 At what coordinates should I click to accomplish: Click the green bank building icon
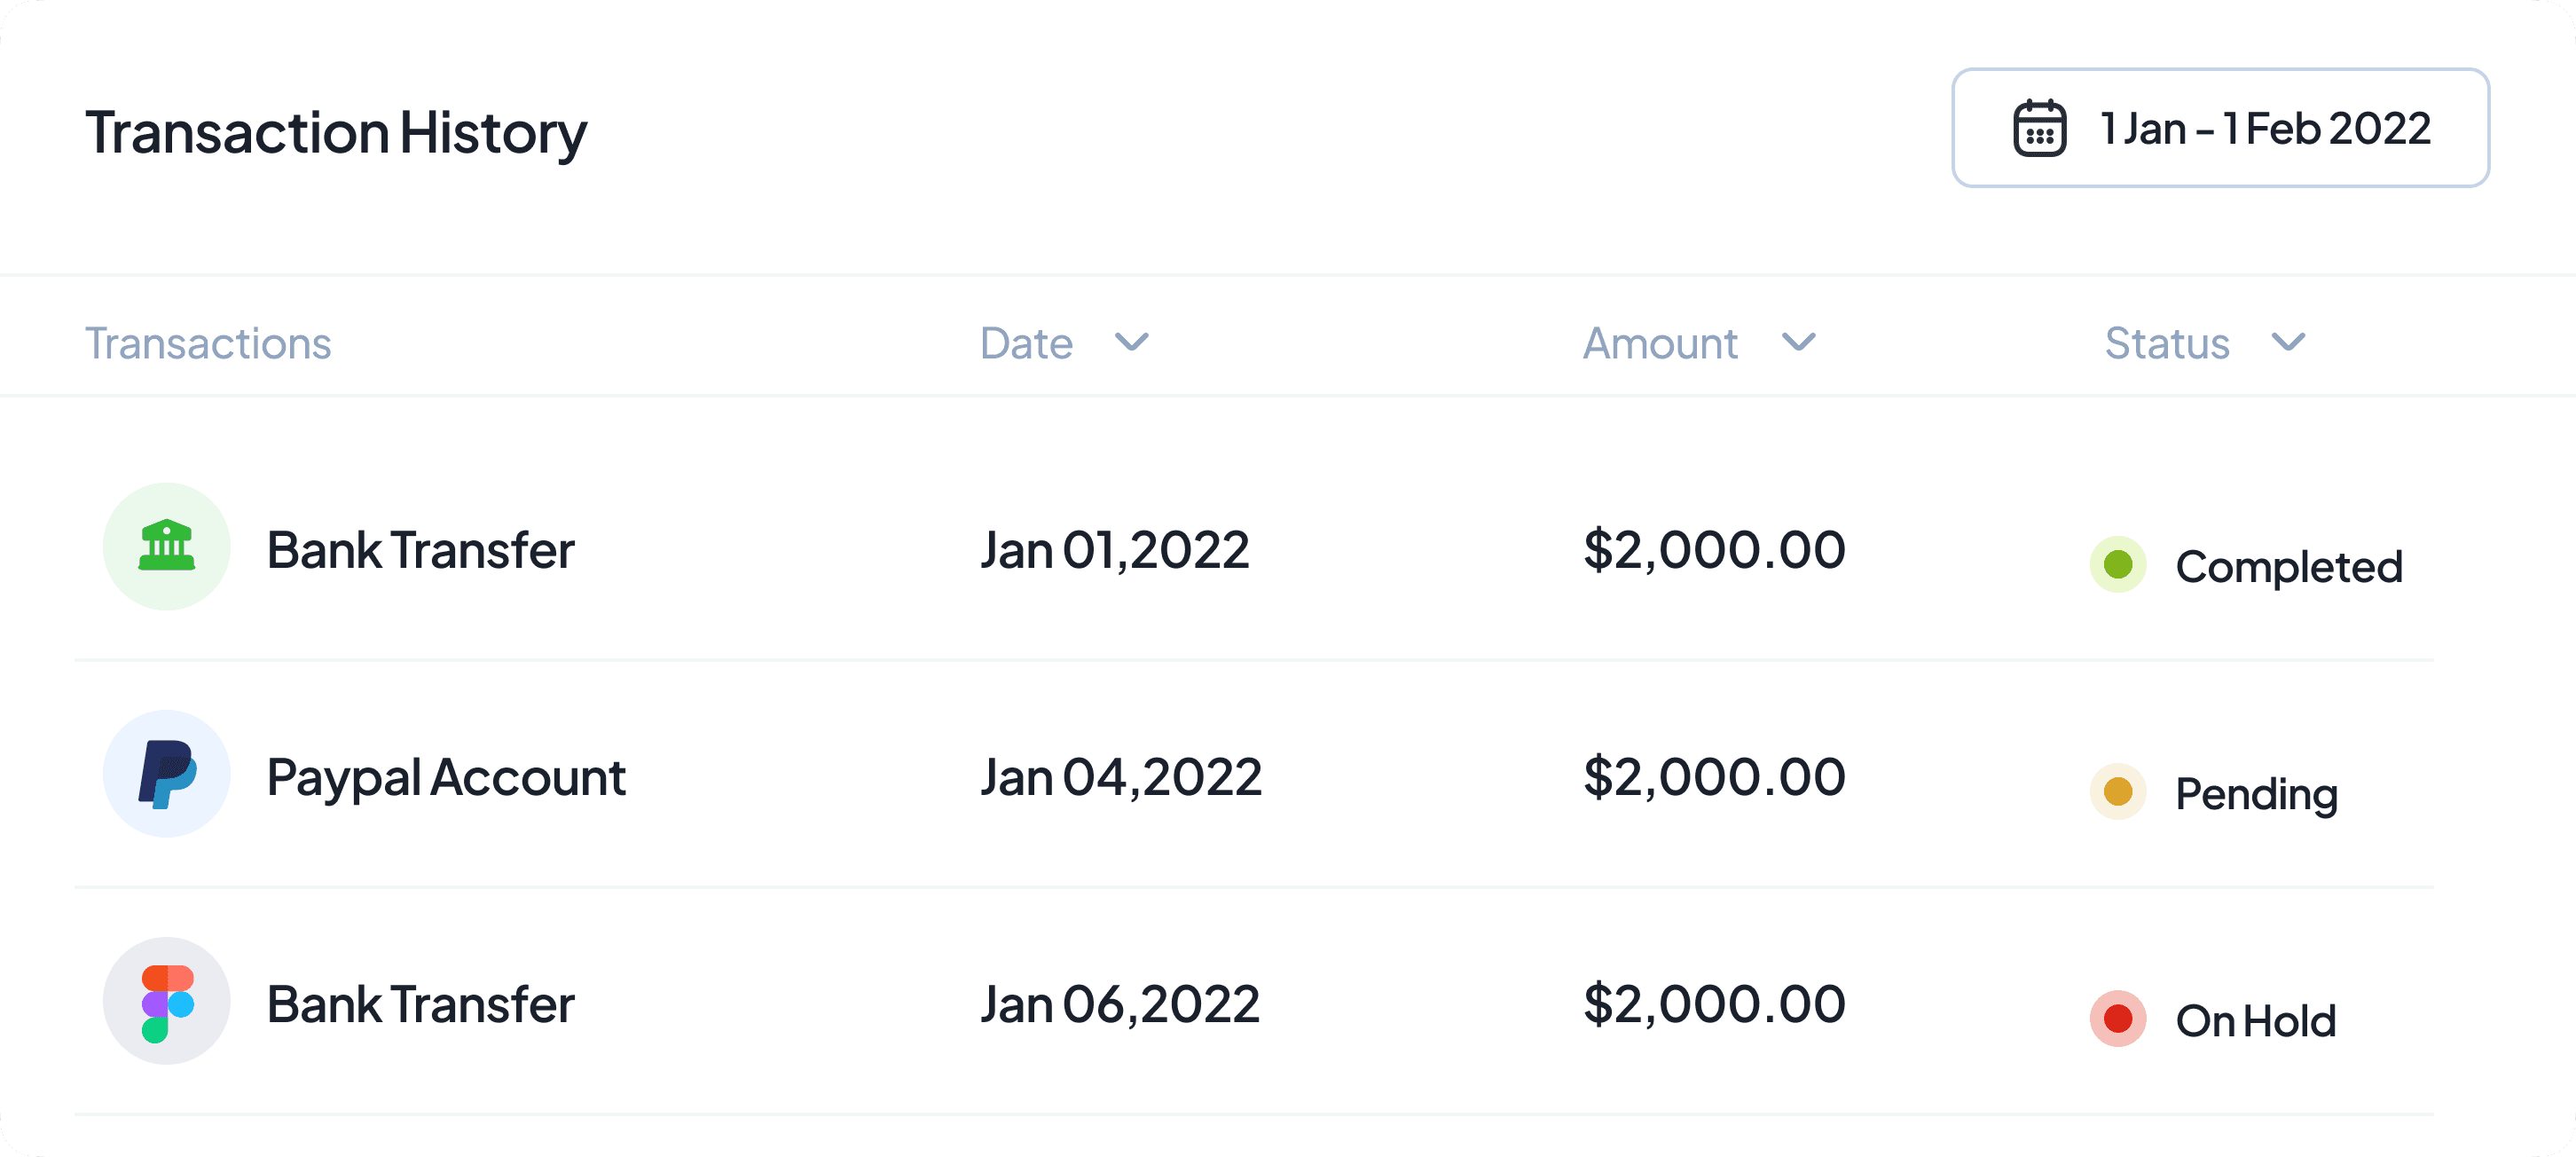[166, 547]
